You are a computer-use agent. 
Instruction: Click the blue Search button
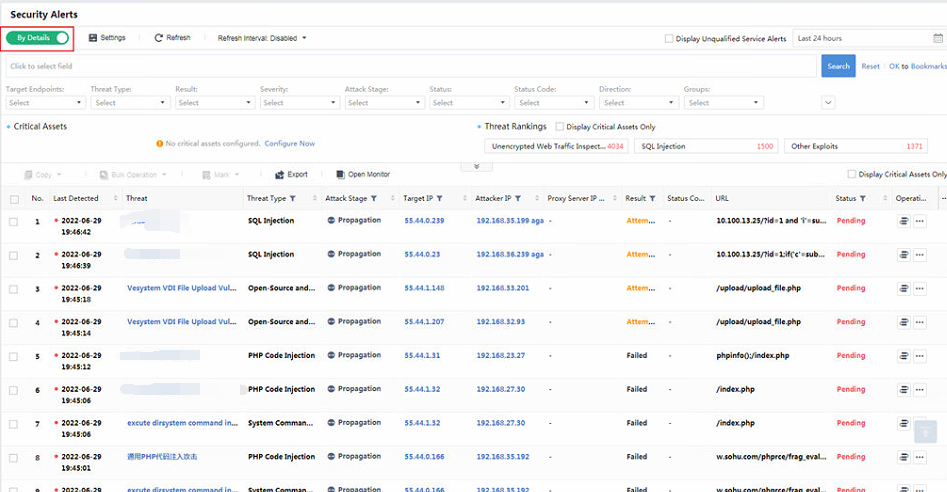(x=838, y=66)
